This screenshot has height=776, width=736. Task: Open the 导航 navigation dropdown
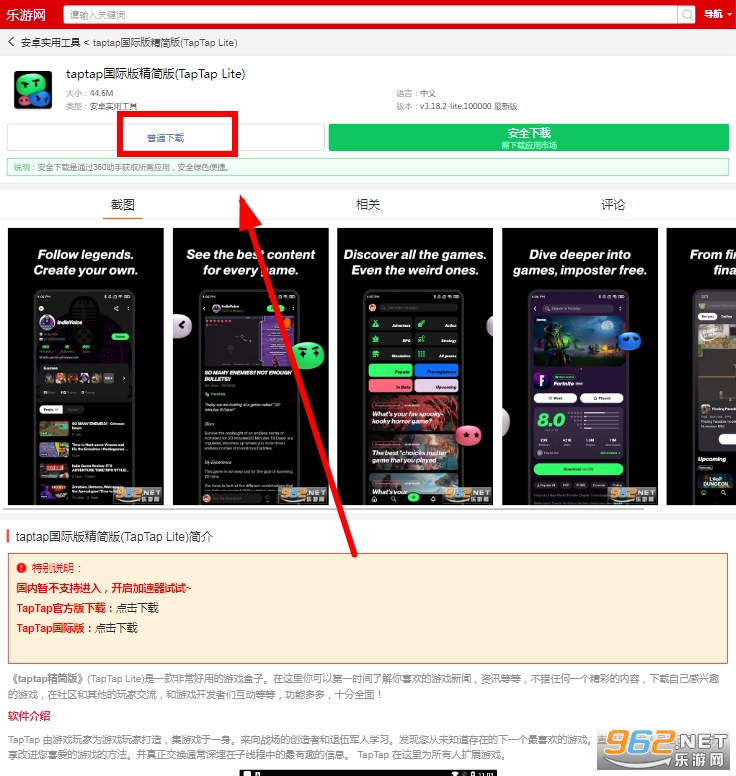point(718,14)
